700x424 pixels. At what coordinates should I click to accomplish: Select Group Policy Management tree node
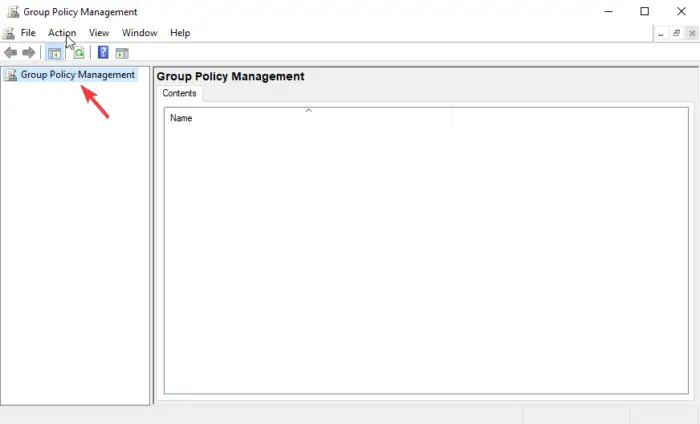pos(78,75)
